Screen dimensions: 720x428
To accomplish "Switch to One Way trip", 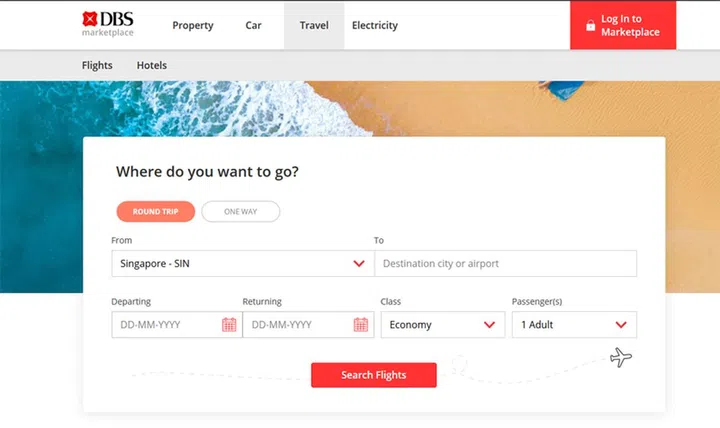I will tap(240, 212).
